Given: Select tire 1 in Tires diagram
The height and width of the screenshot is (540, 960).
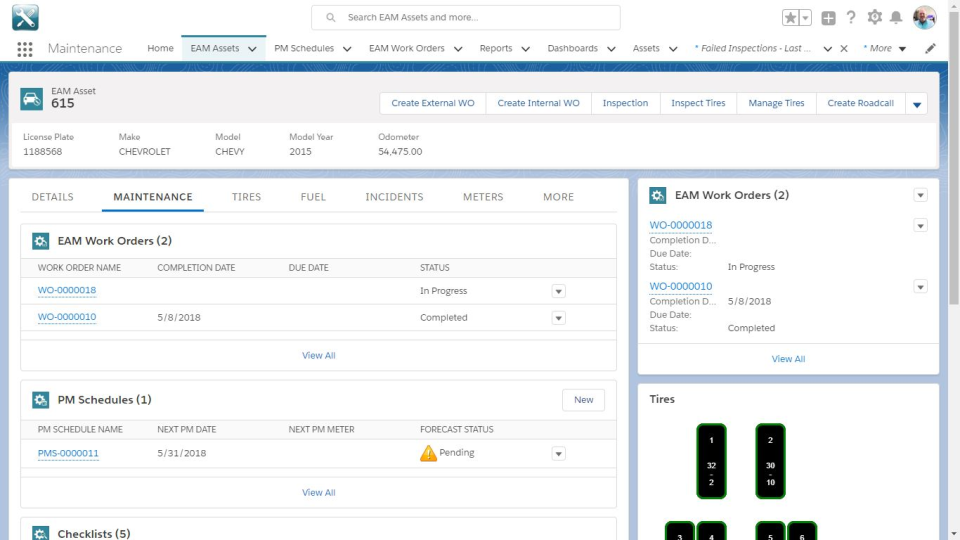Looking at the screenshot, I should [711, 461].
